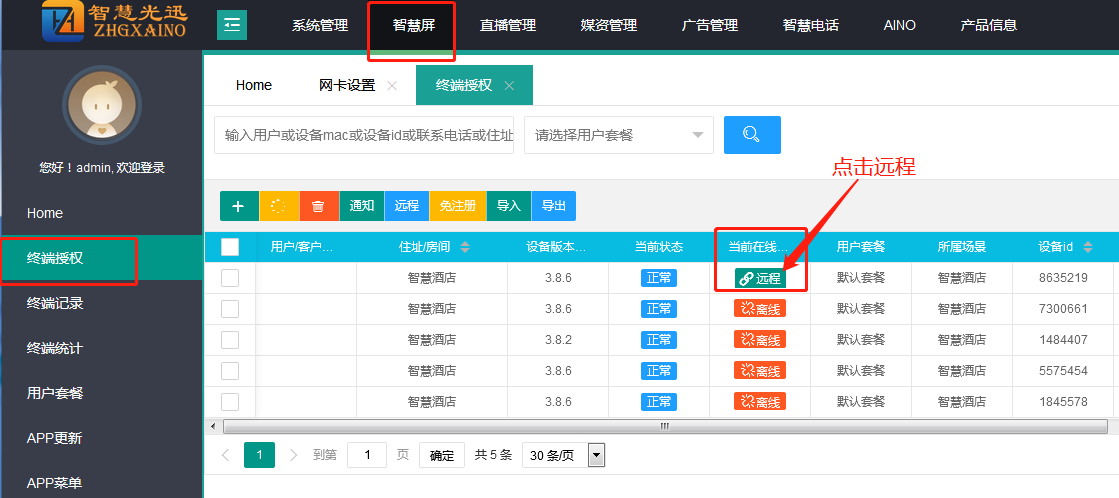Tick the select-all checkbox in table header

(x=230, y=247)
